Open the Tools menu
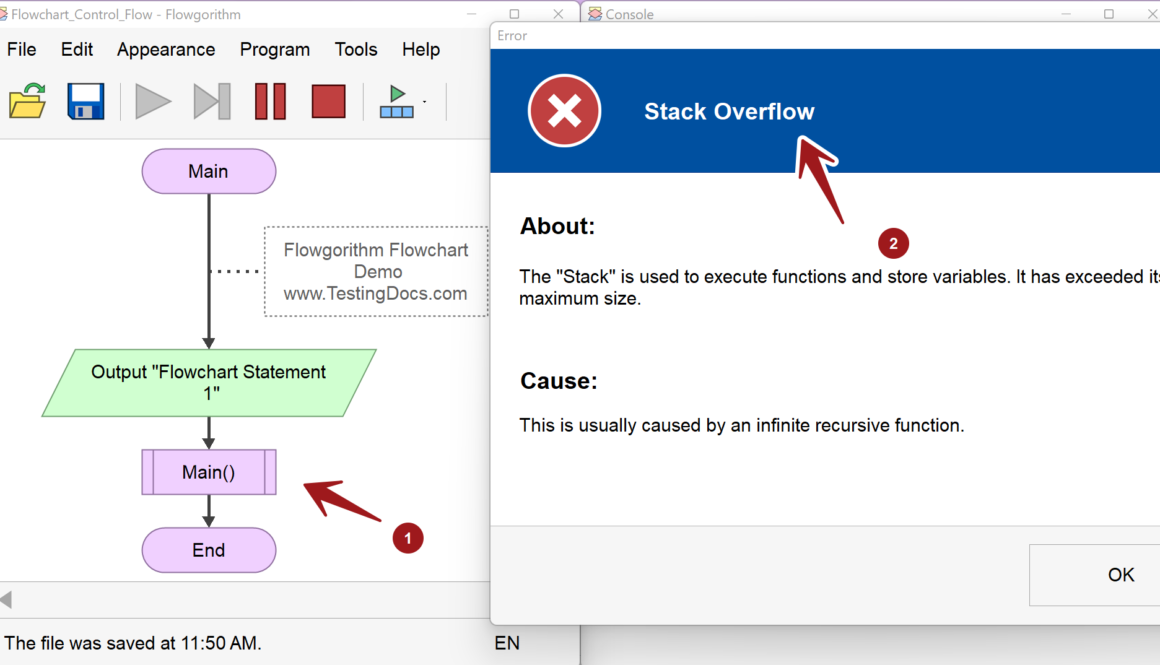This screenshot has height=665, width=1160. [x=356, y=50]
